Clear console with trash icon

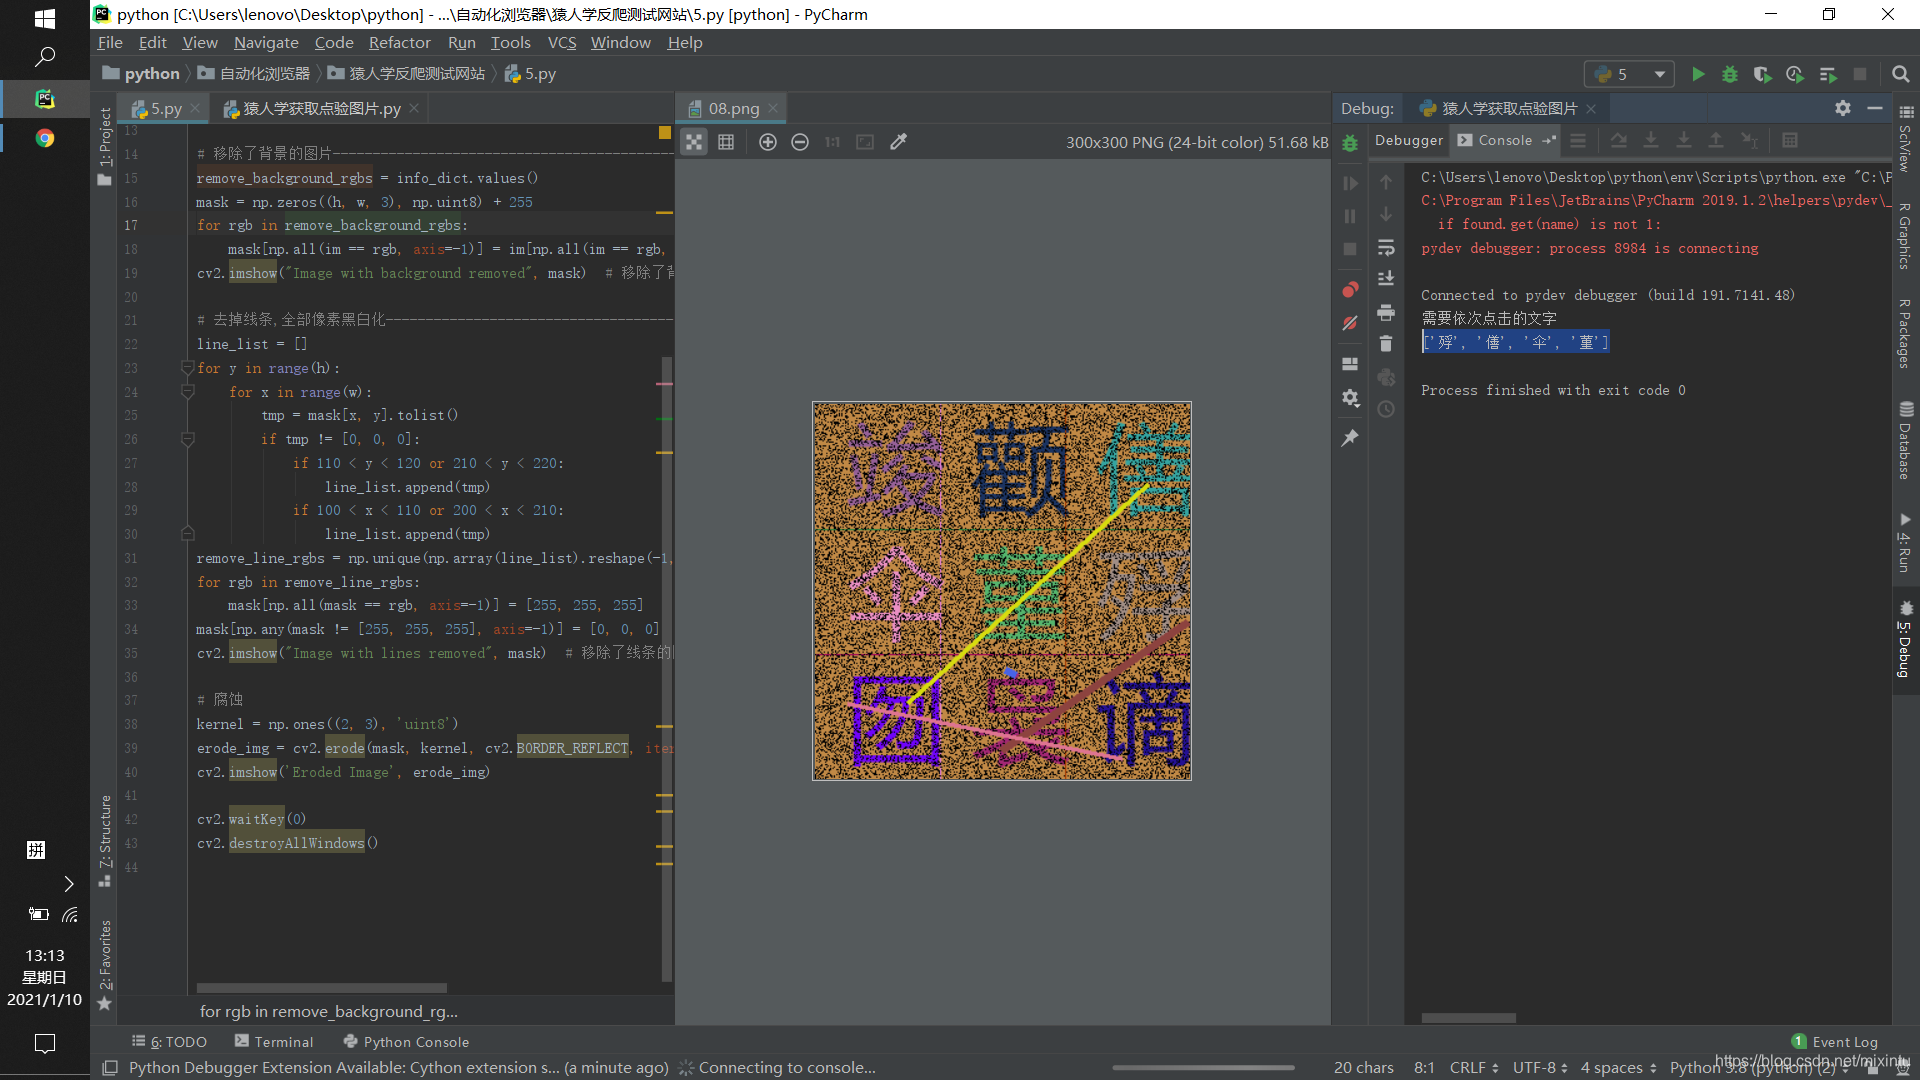(x=1386, y=344)
